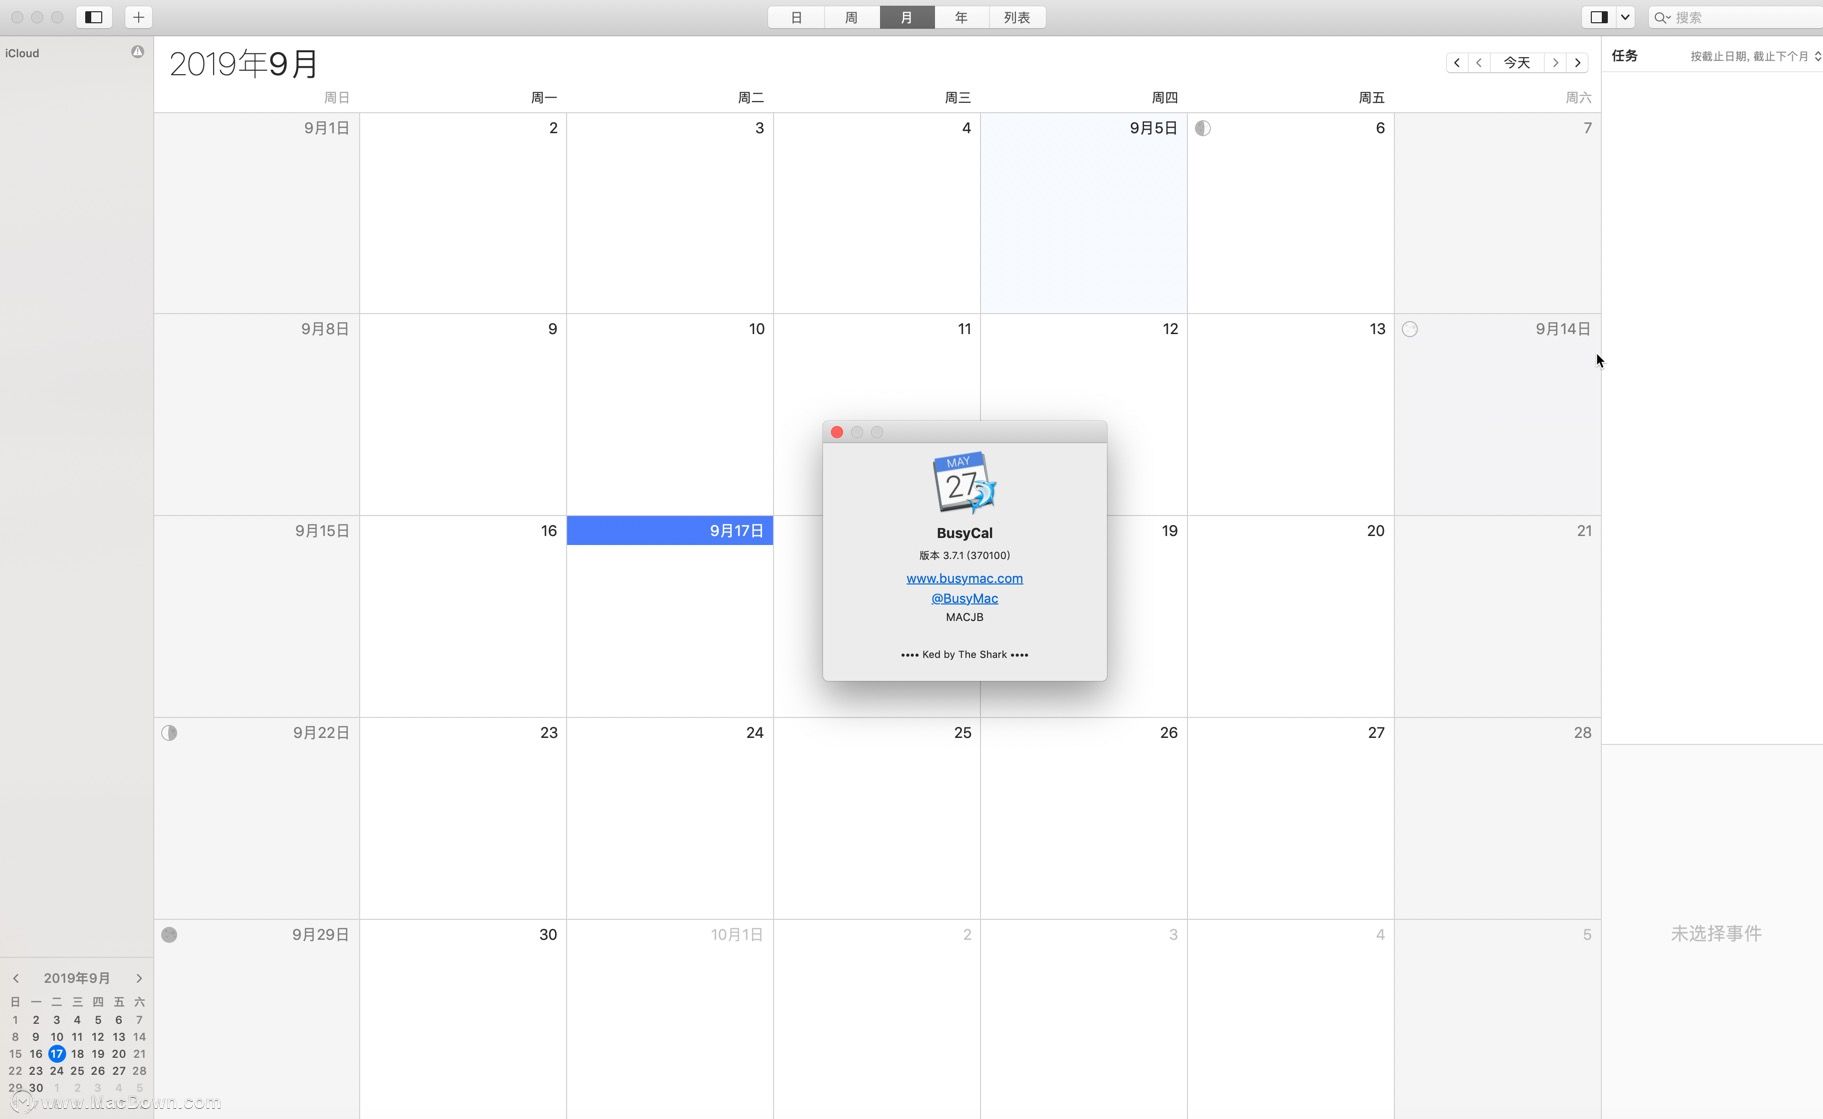1823x1119 pixels.
Task: Select the September 27 day cell
Action: (1291, 818)
